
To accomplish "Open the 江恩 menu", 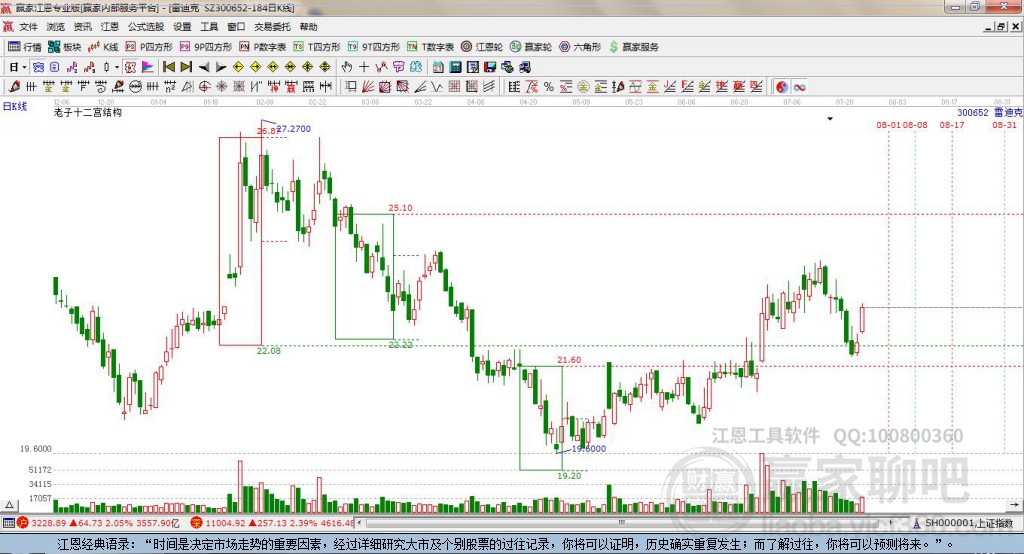I will coord(110,27).
